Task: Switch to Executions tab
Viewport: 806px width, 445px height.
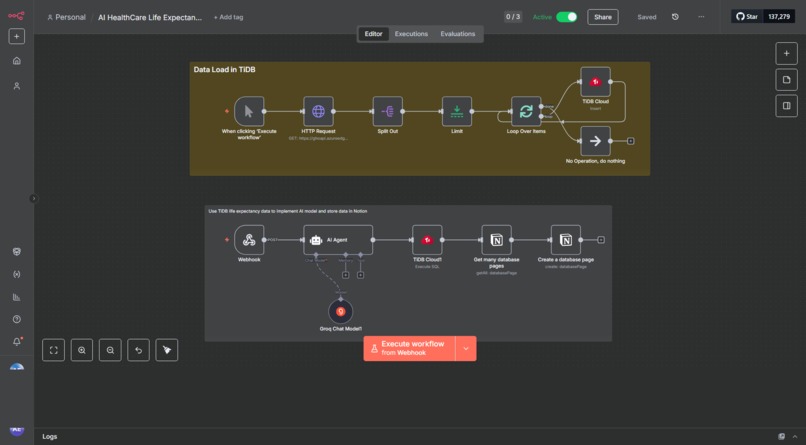Action: 411,34
